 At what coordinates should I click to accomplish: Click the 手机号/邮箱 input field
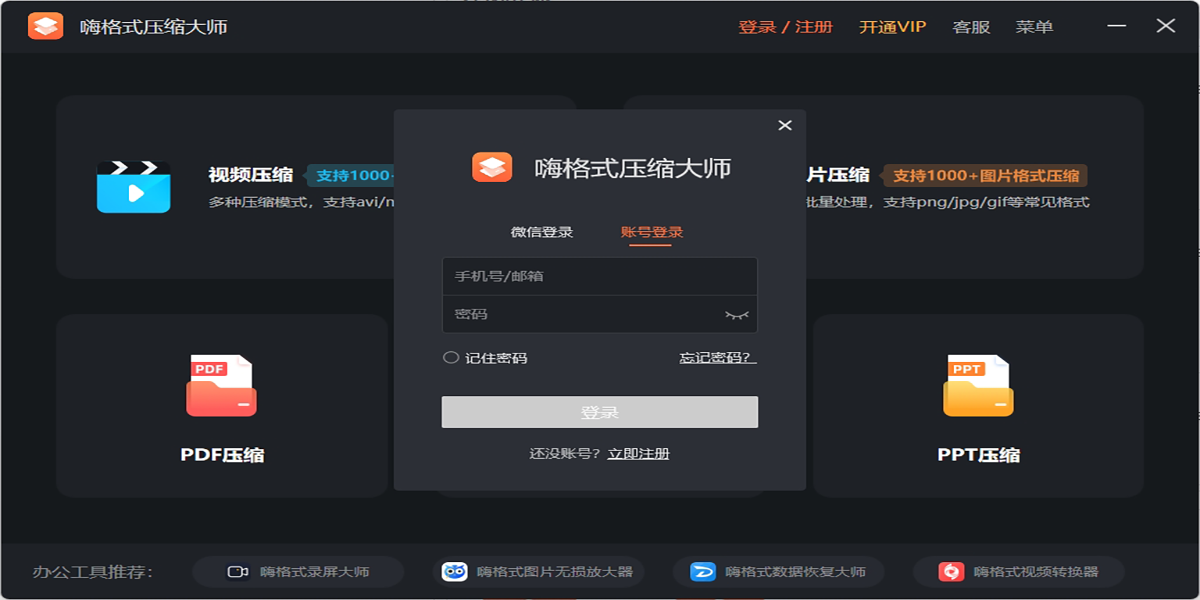598,276
